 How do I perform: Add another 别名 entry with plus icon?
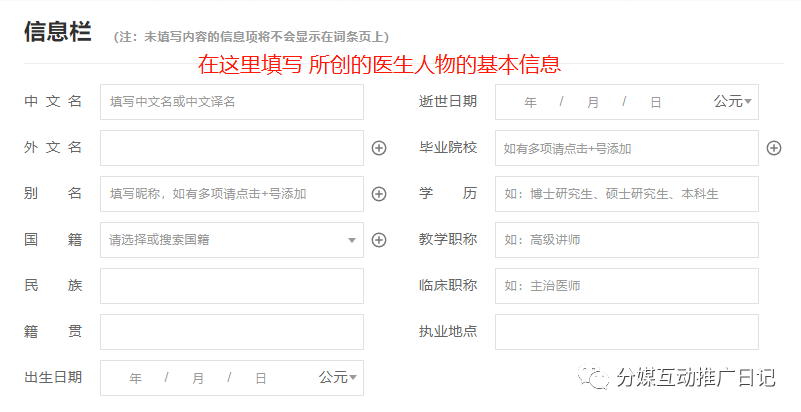[x=379, y=194]
